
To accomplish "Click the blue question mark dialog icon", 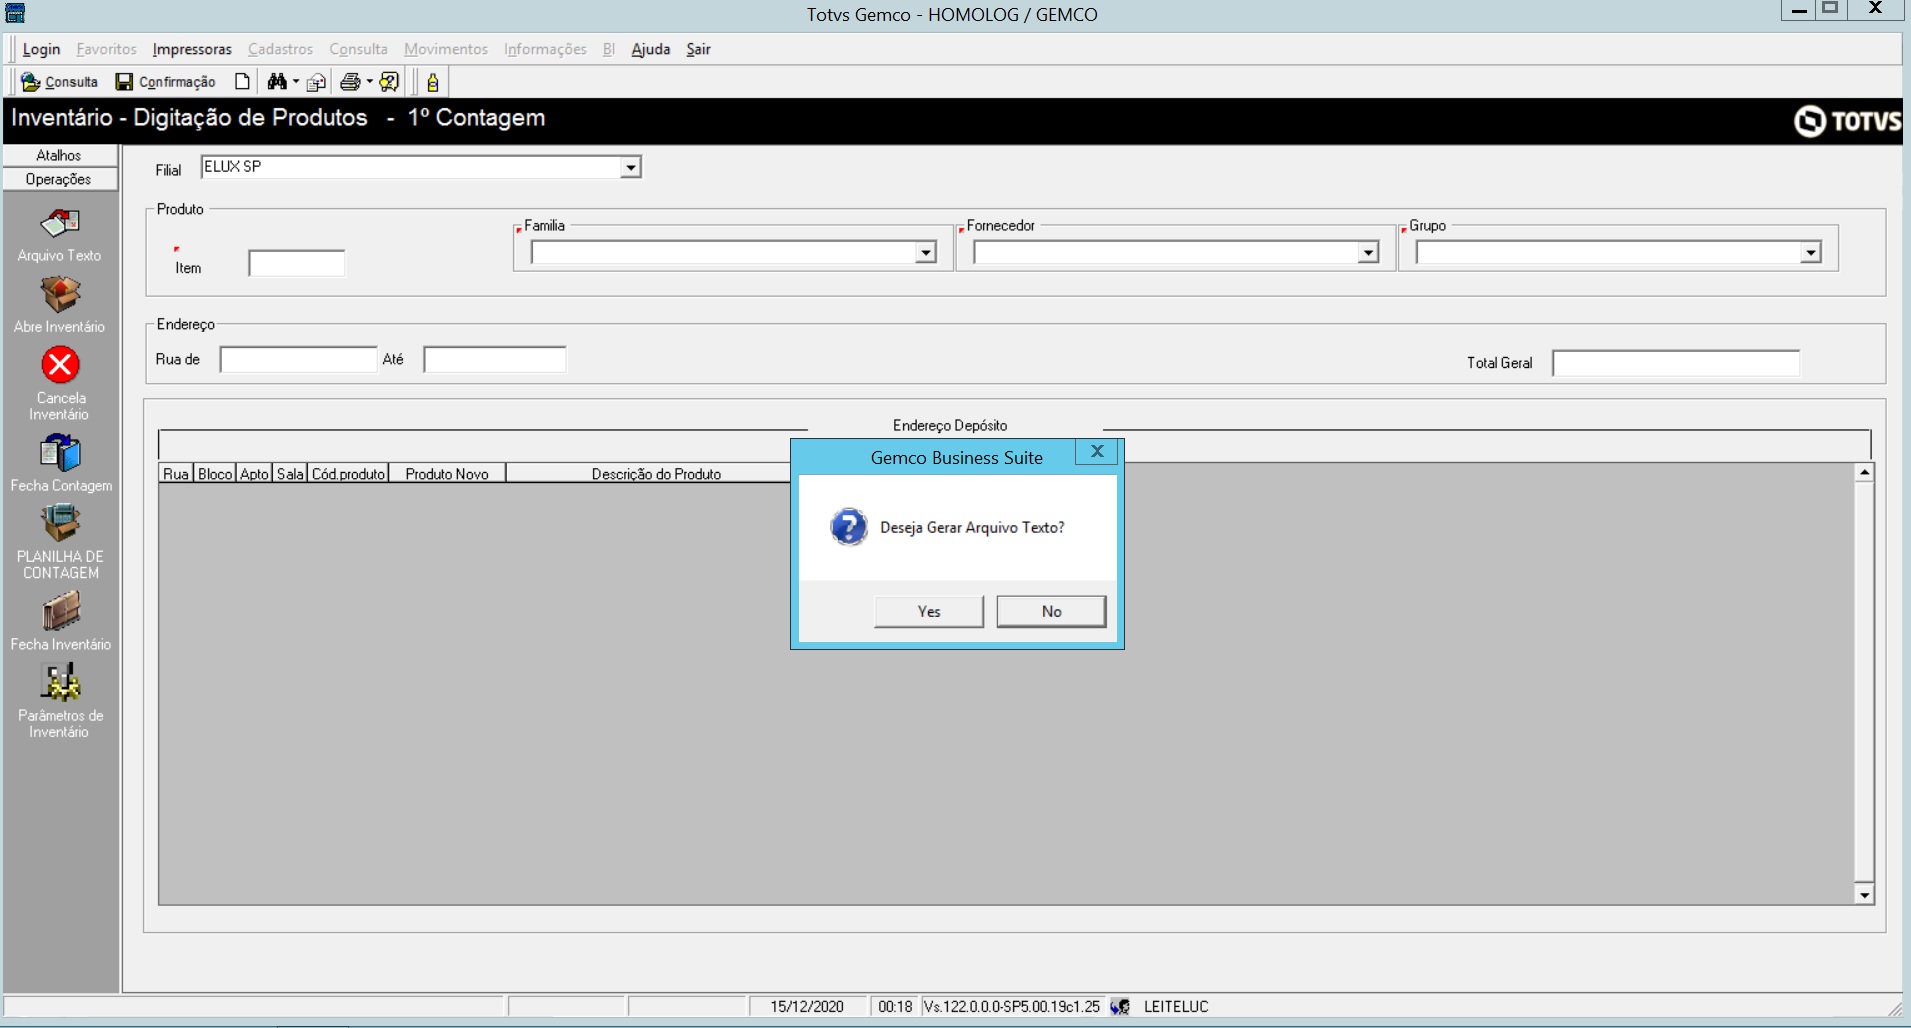I will click(849, 527).
